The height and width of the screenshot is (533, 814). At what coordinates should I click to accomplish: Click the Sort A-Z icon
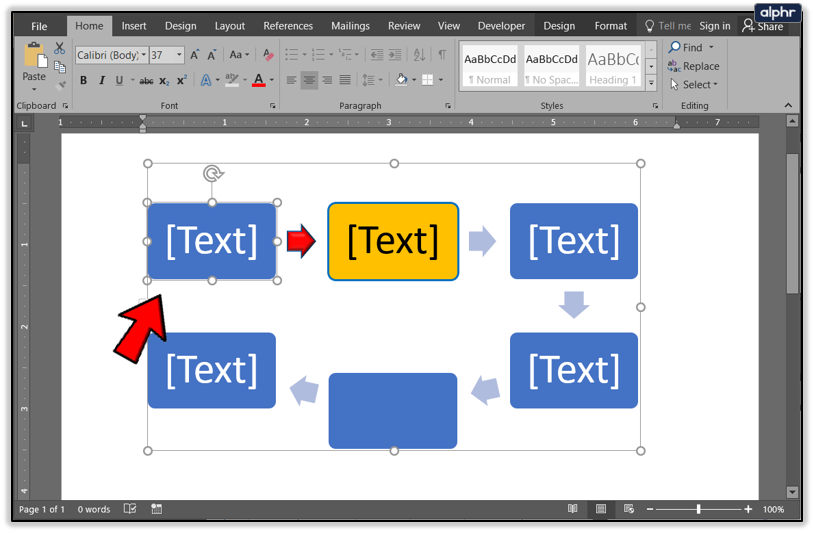[x=419, y=55]
